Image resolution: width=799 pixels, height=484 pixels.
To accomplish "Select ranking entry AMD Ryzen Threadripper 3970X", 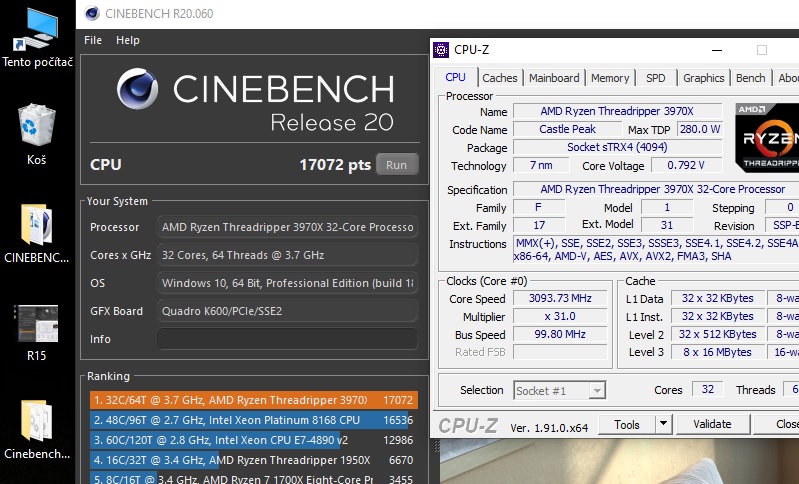I will (x=254, y=400).
